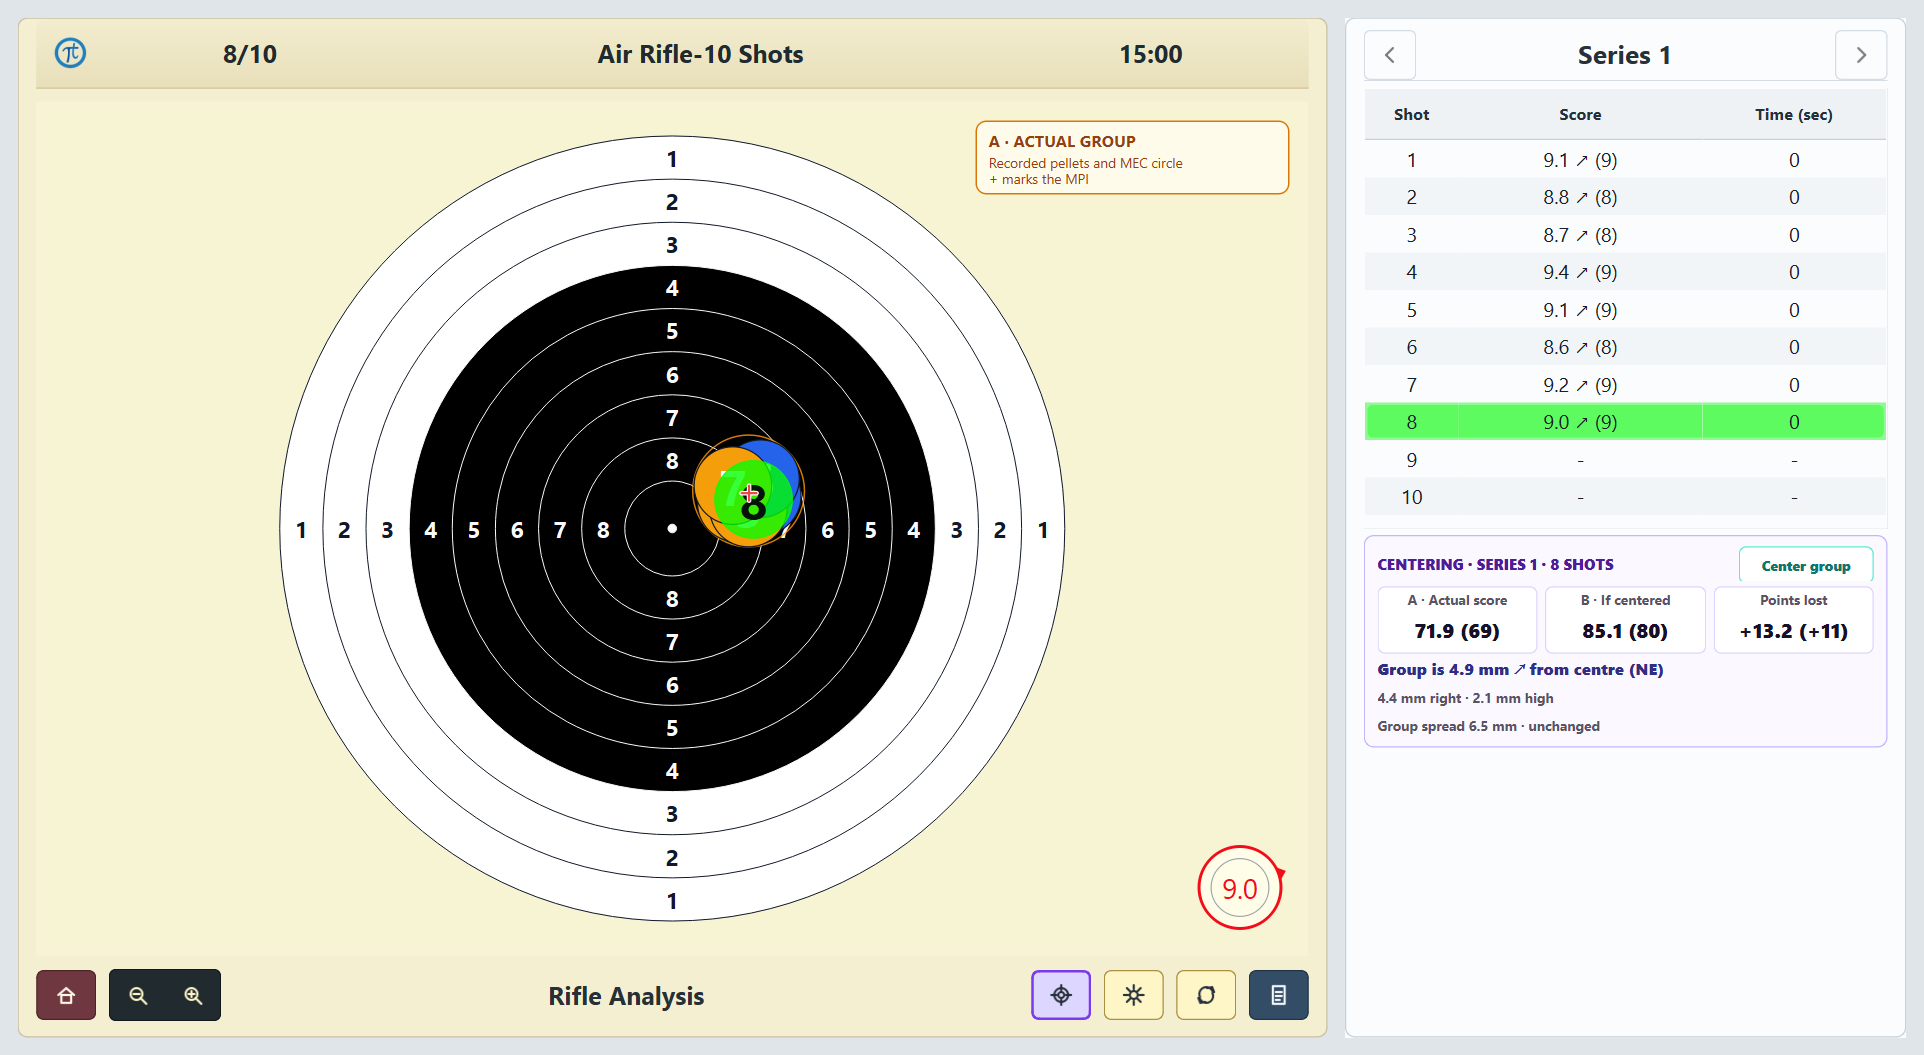Click the Rifle Analysis label
Viewport: 1924px width, 1055px height.
(626, 996)
